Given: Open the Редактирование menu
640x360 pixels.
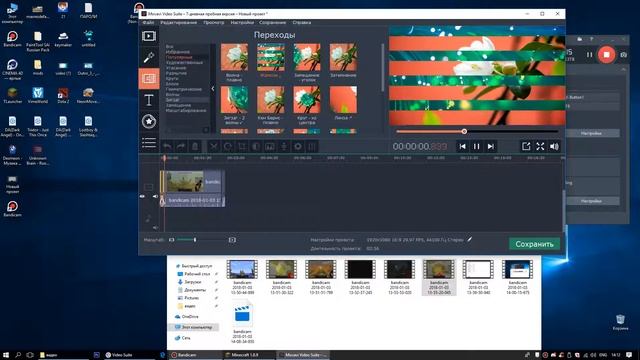Looking at the screenshot, I should 178,22.
